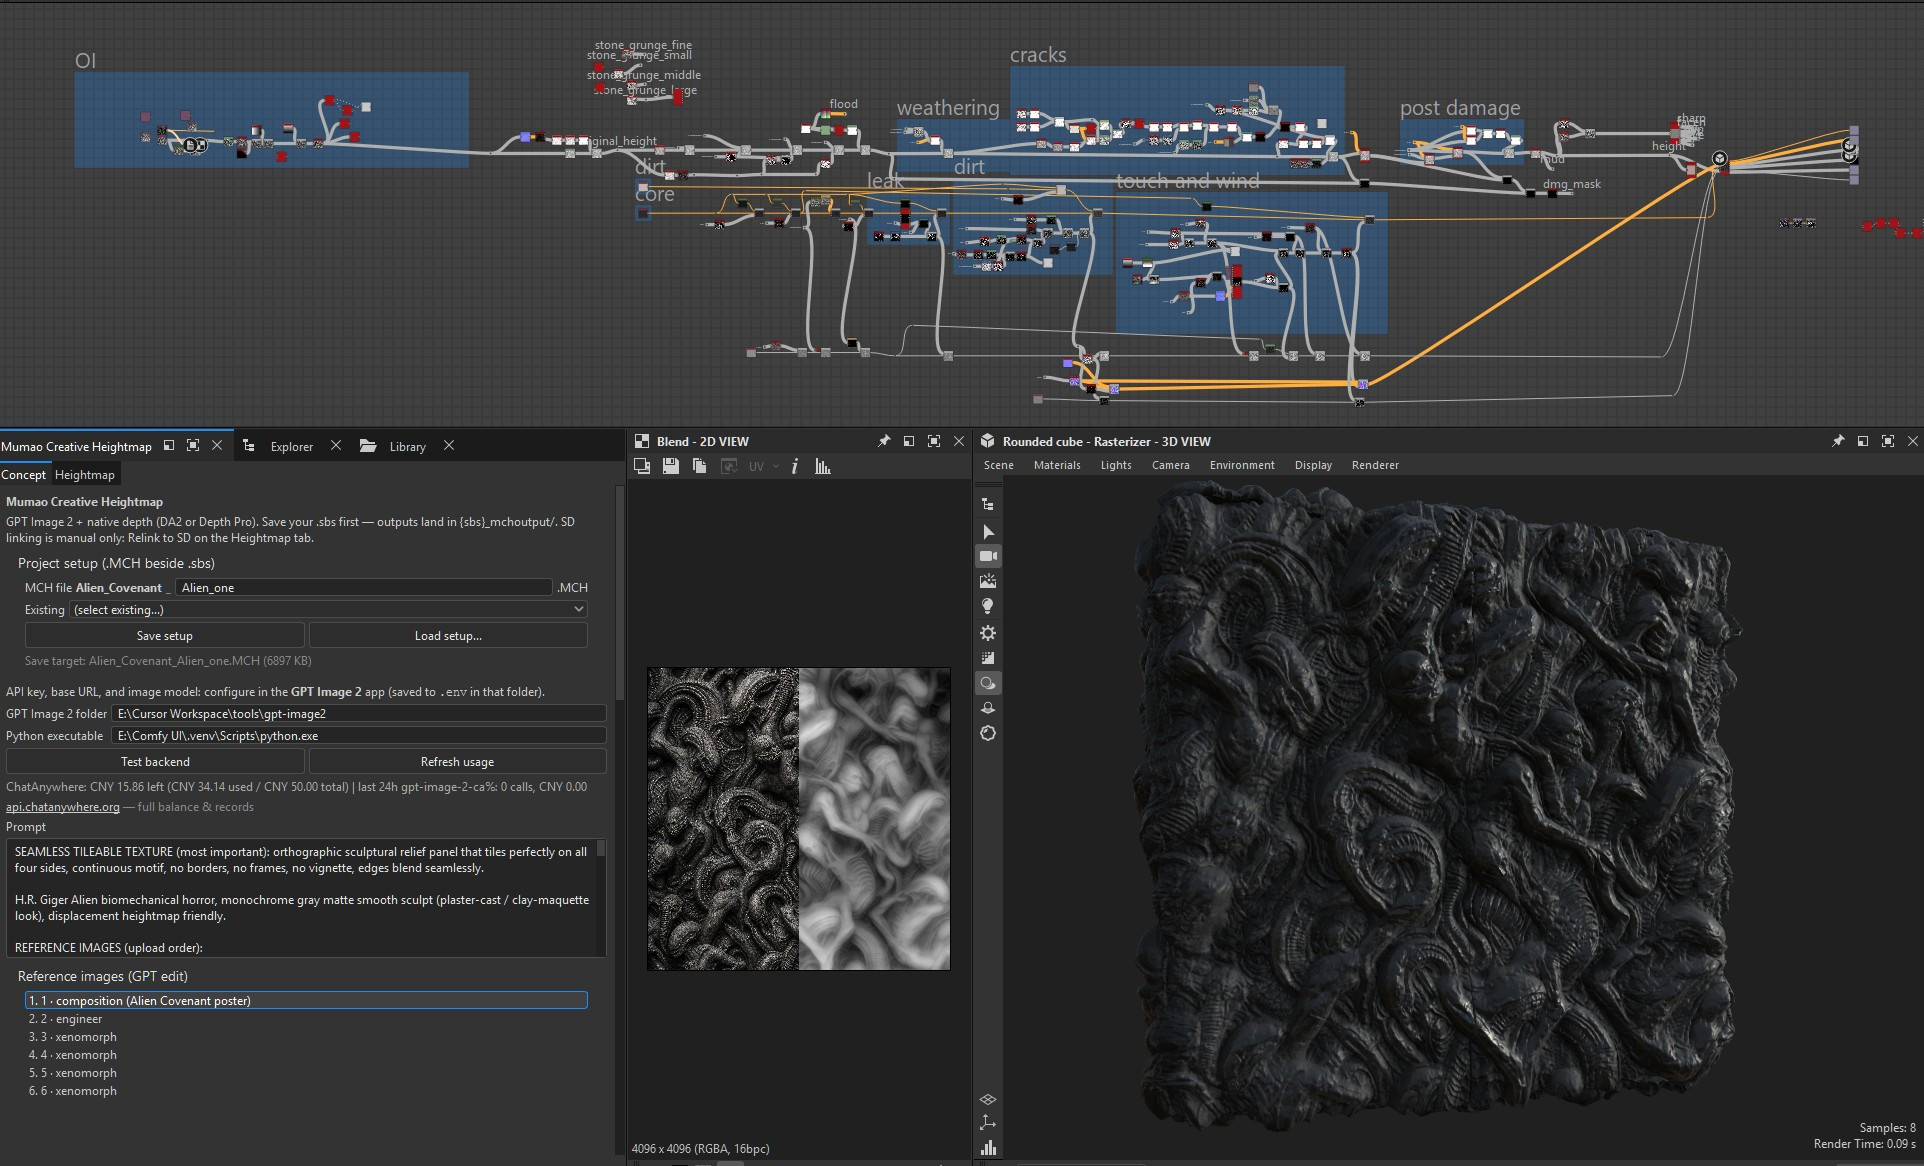The width and height of the screenshot is (1924, 1166).
Task: Click the Python executable path field
Action: [x=359, y=736]
